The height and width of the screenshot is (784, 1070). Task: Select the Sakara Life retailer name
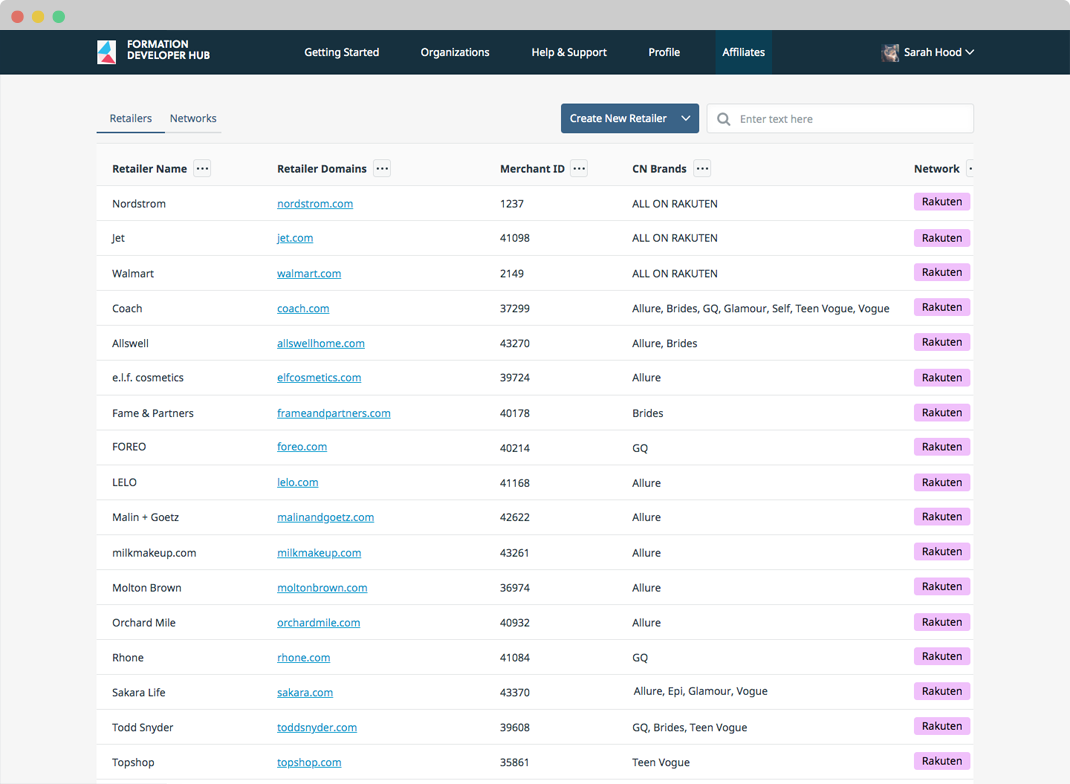pos(139,692)
